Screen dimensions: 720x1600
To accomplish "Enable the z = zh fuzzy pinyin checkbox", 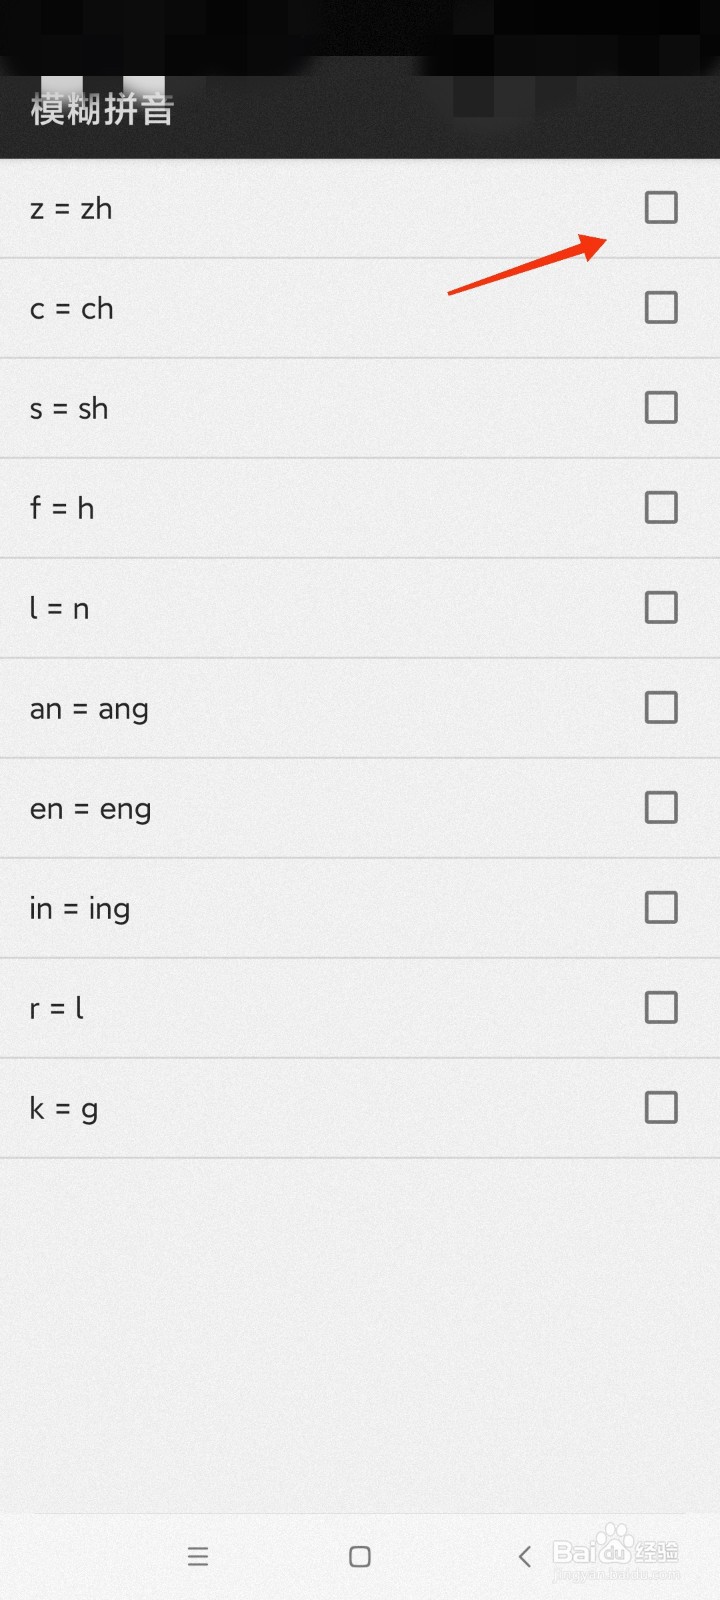I will coord(661,208).
